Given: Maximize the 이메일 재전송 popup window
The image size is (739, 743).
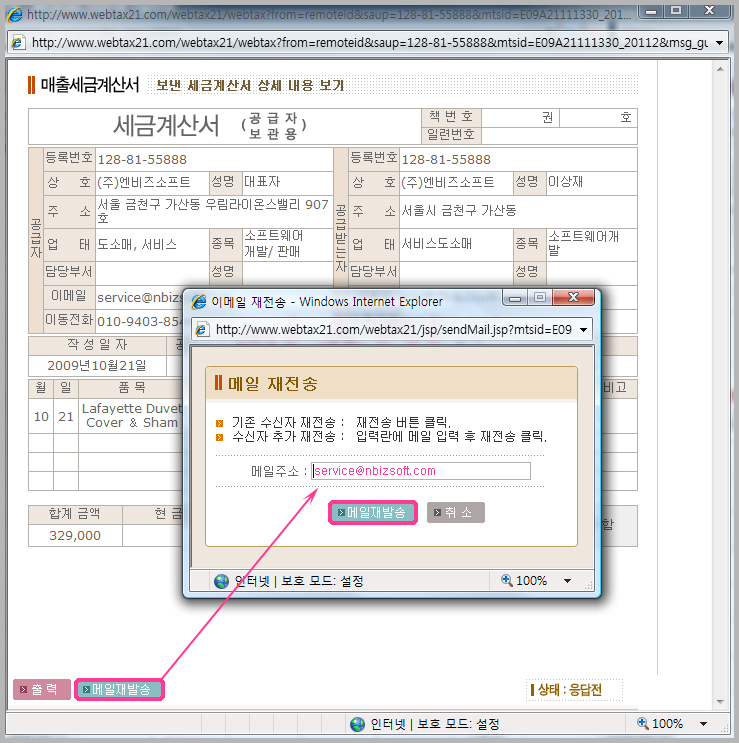Looking at the screenshot, I should (540, 298).
